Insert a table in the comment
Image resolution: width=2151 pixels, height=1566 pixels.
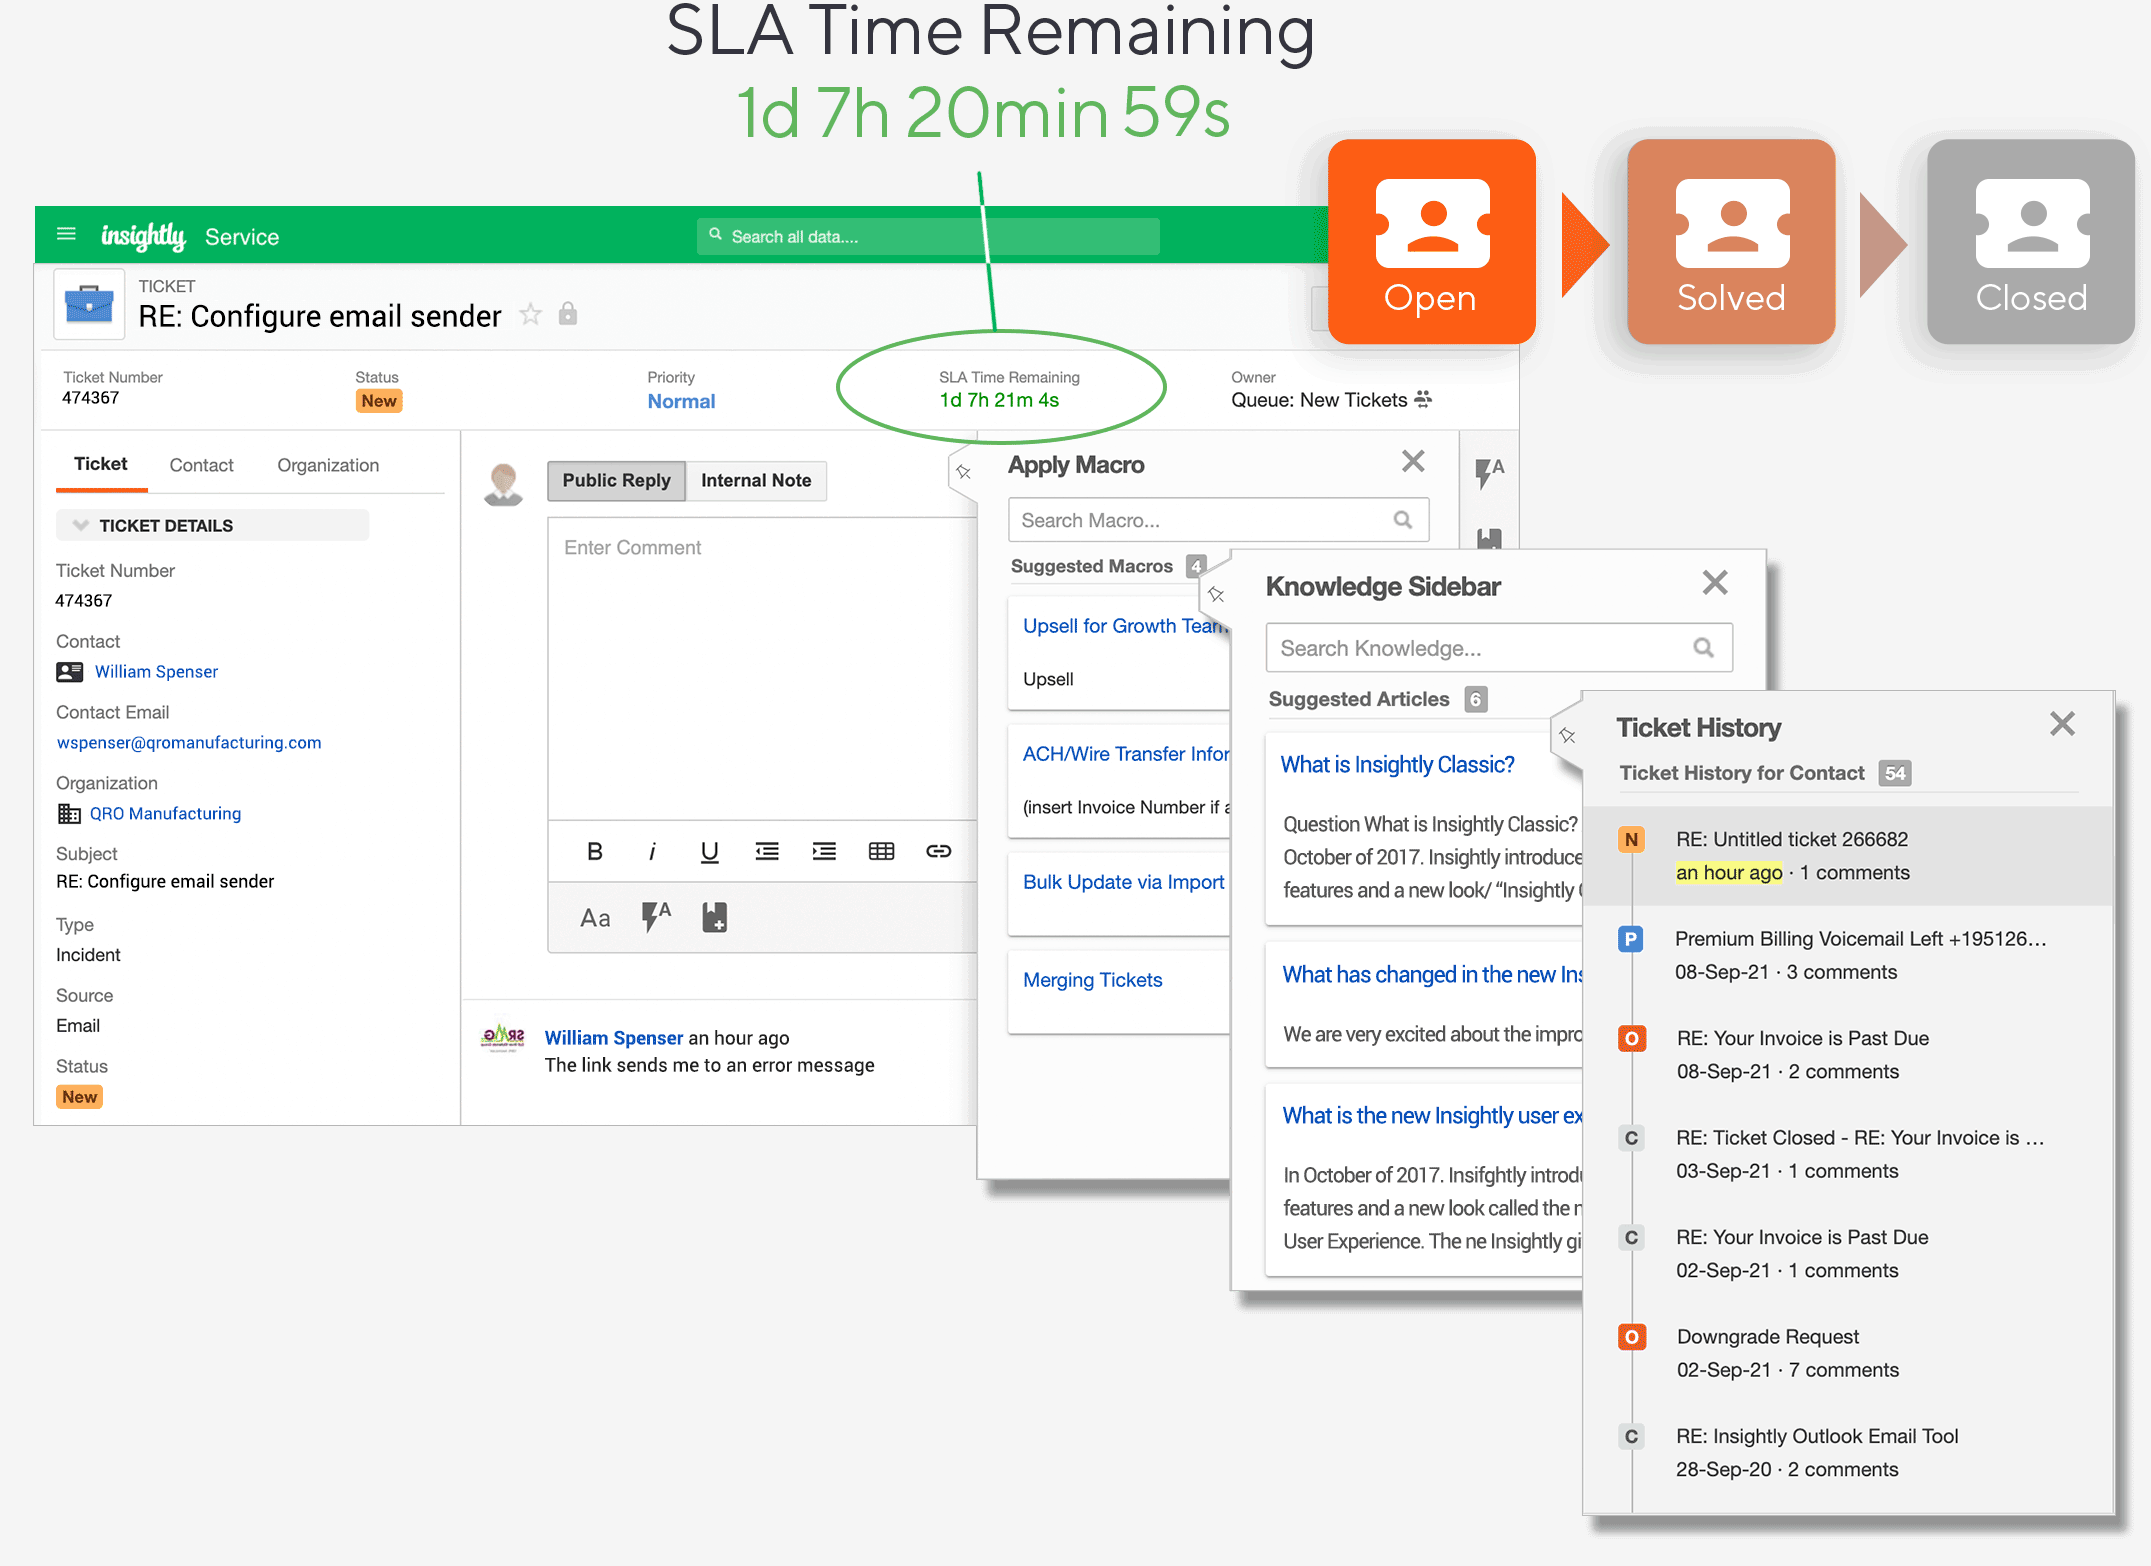tap(881, 851)
